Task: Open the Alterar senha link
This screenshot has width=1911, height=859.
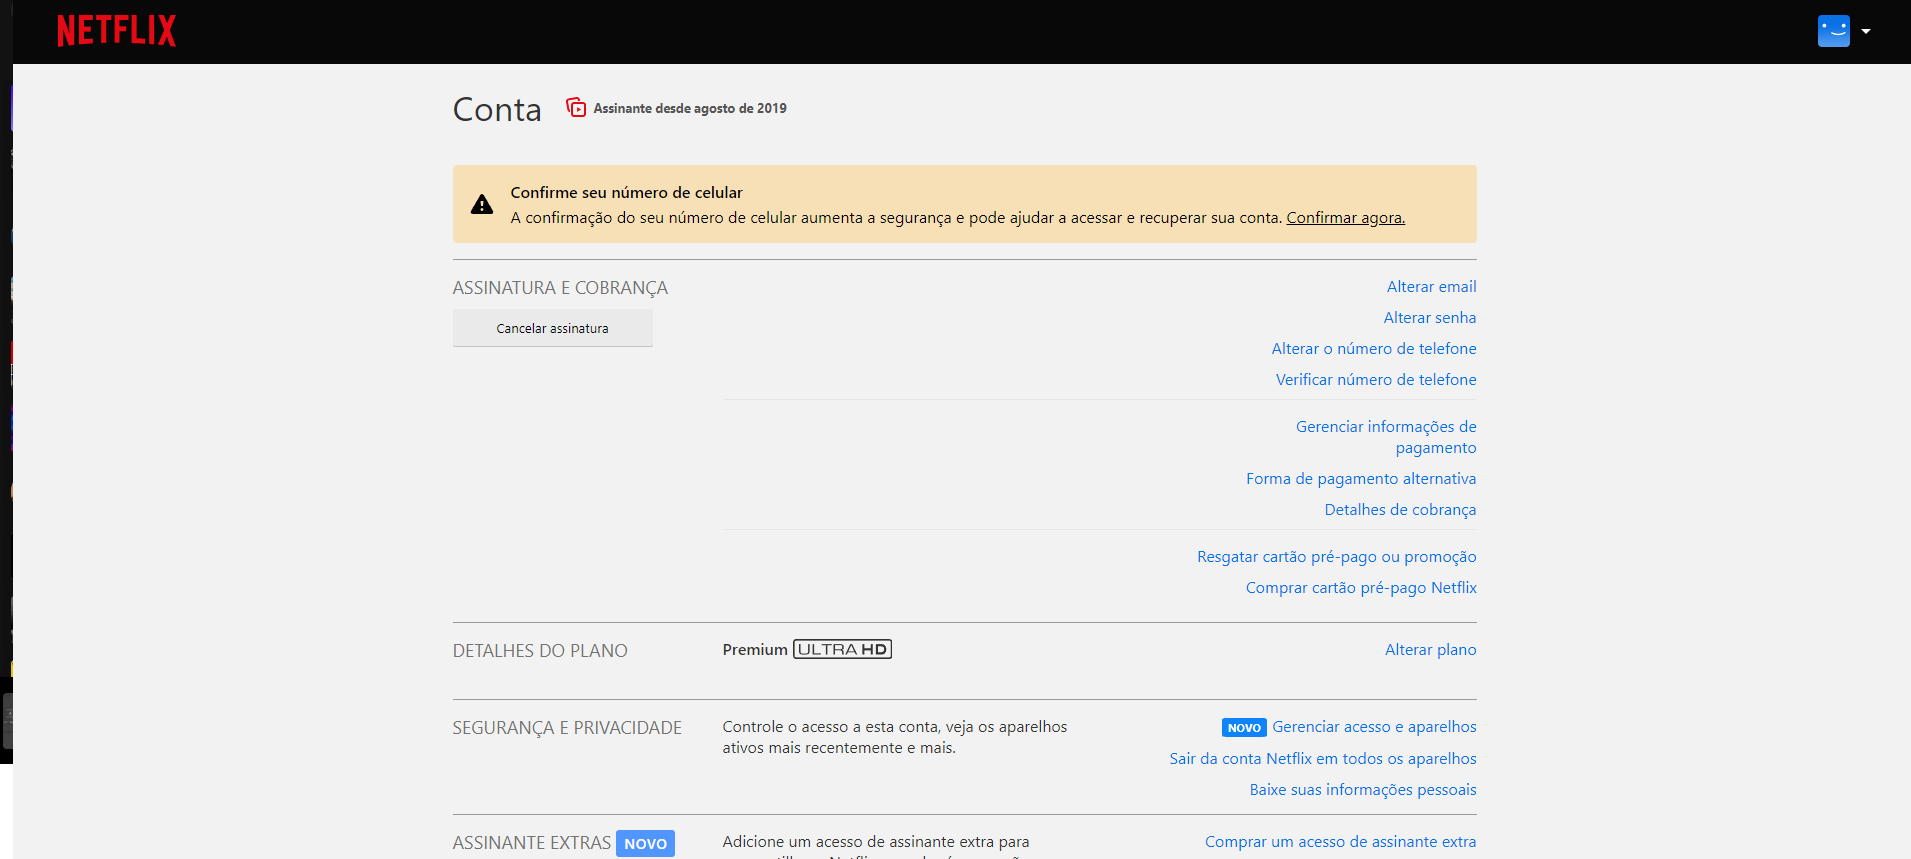Action: [1430, 318]
